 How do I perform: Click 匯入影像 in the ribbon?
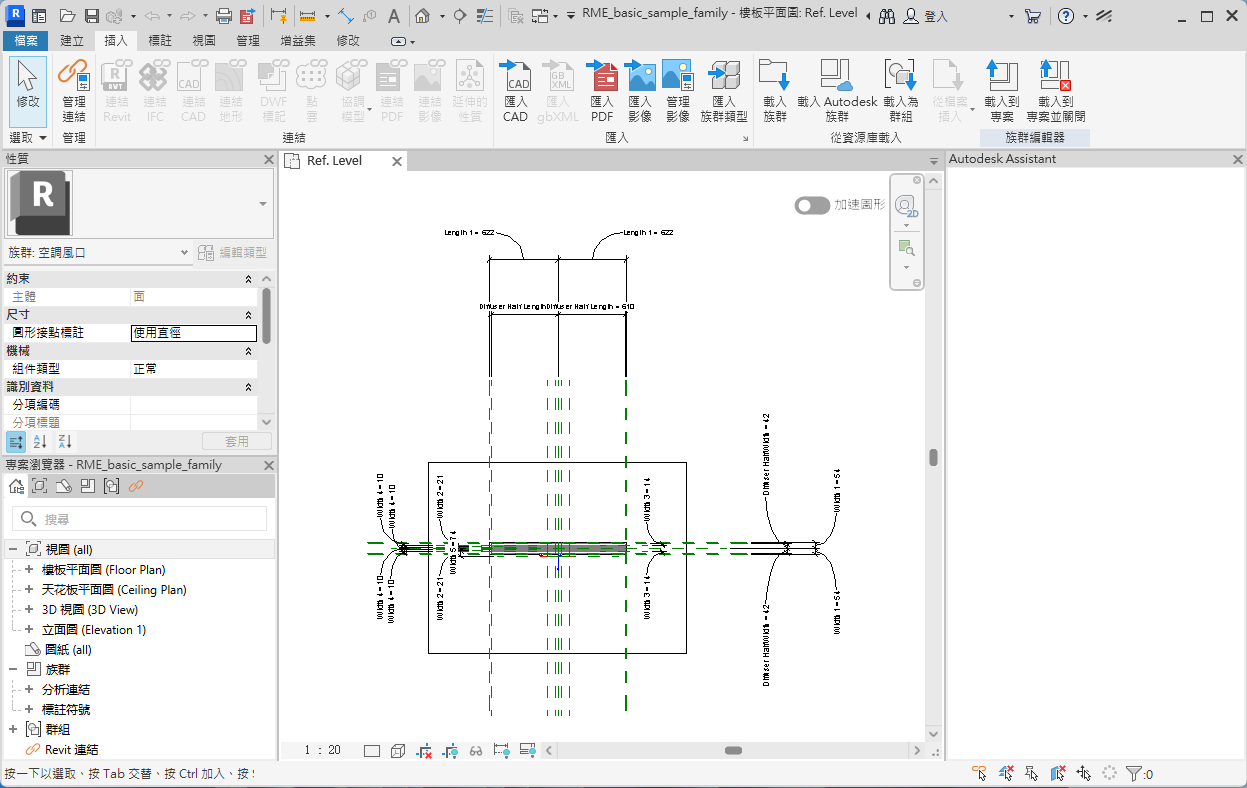point(640,89)
